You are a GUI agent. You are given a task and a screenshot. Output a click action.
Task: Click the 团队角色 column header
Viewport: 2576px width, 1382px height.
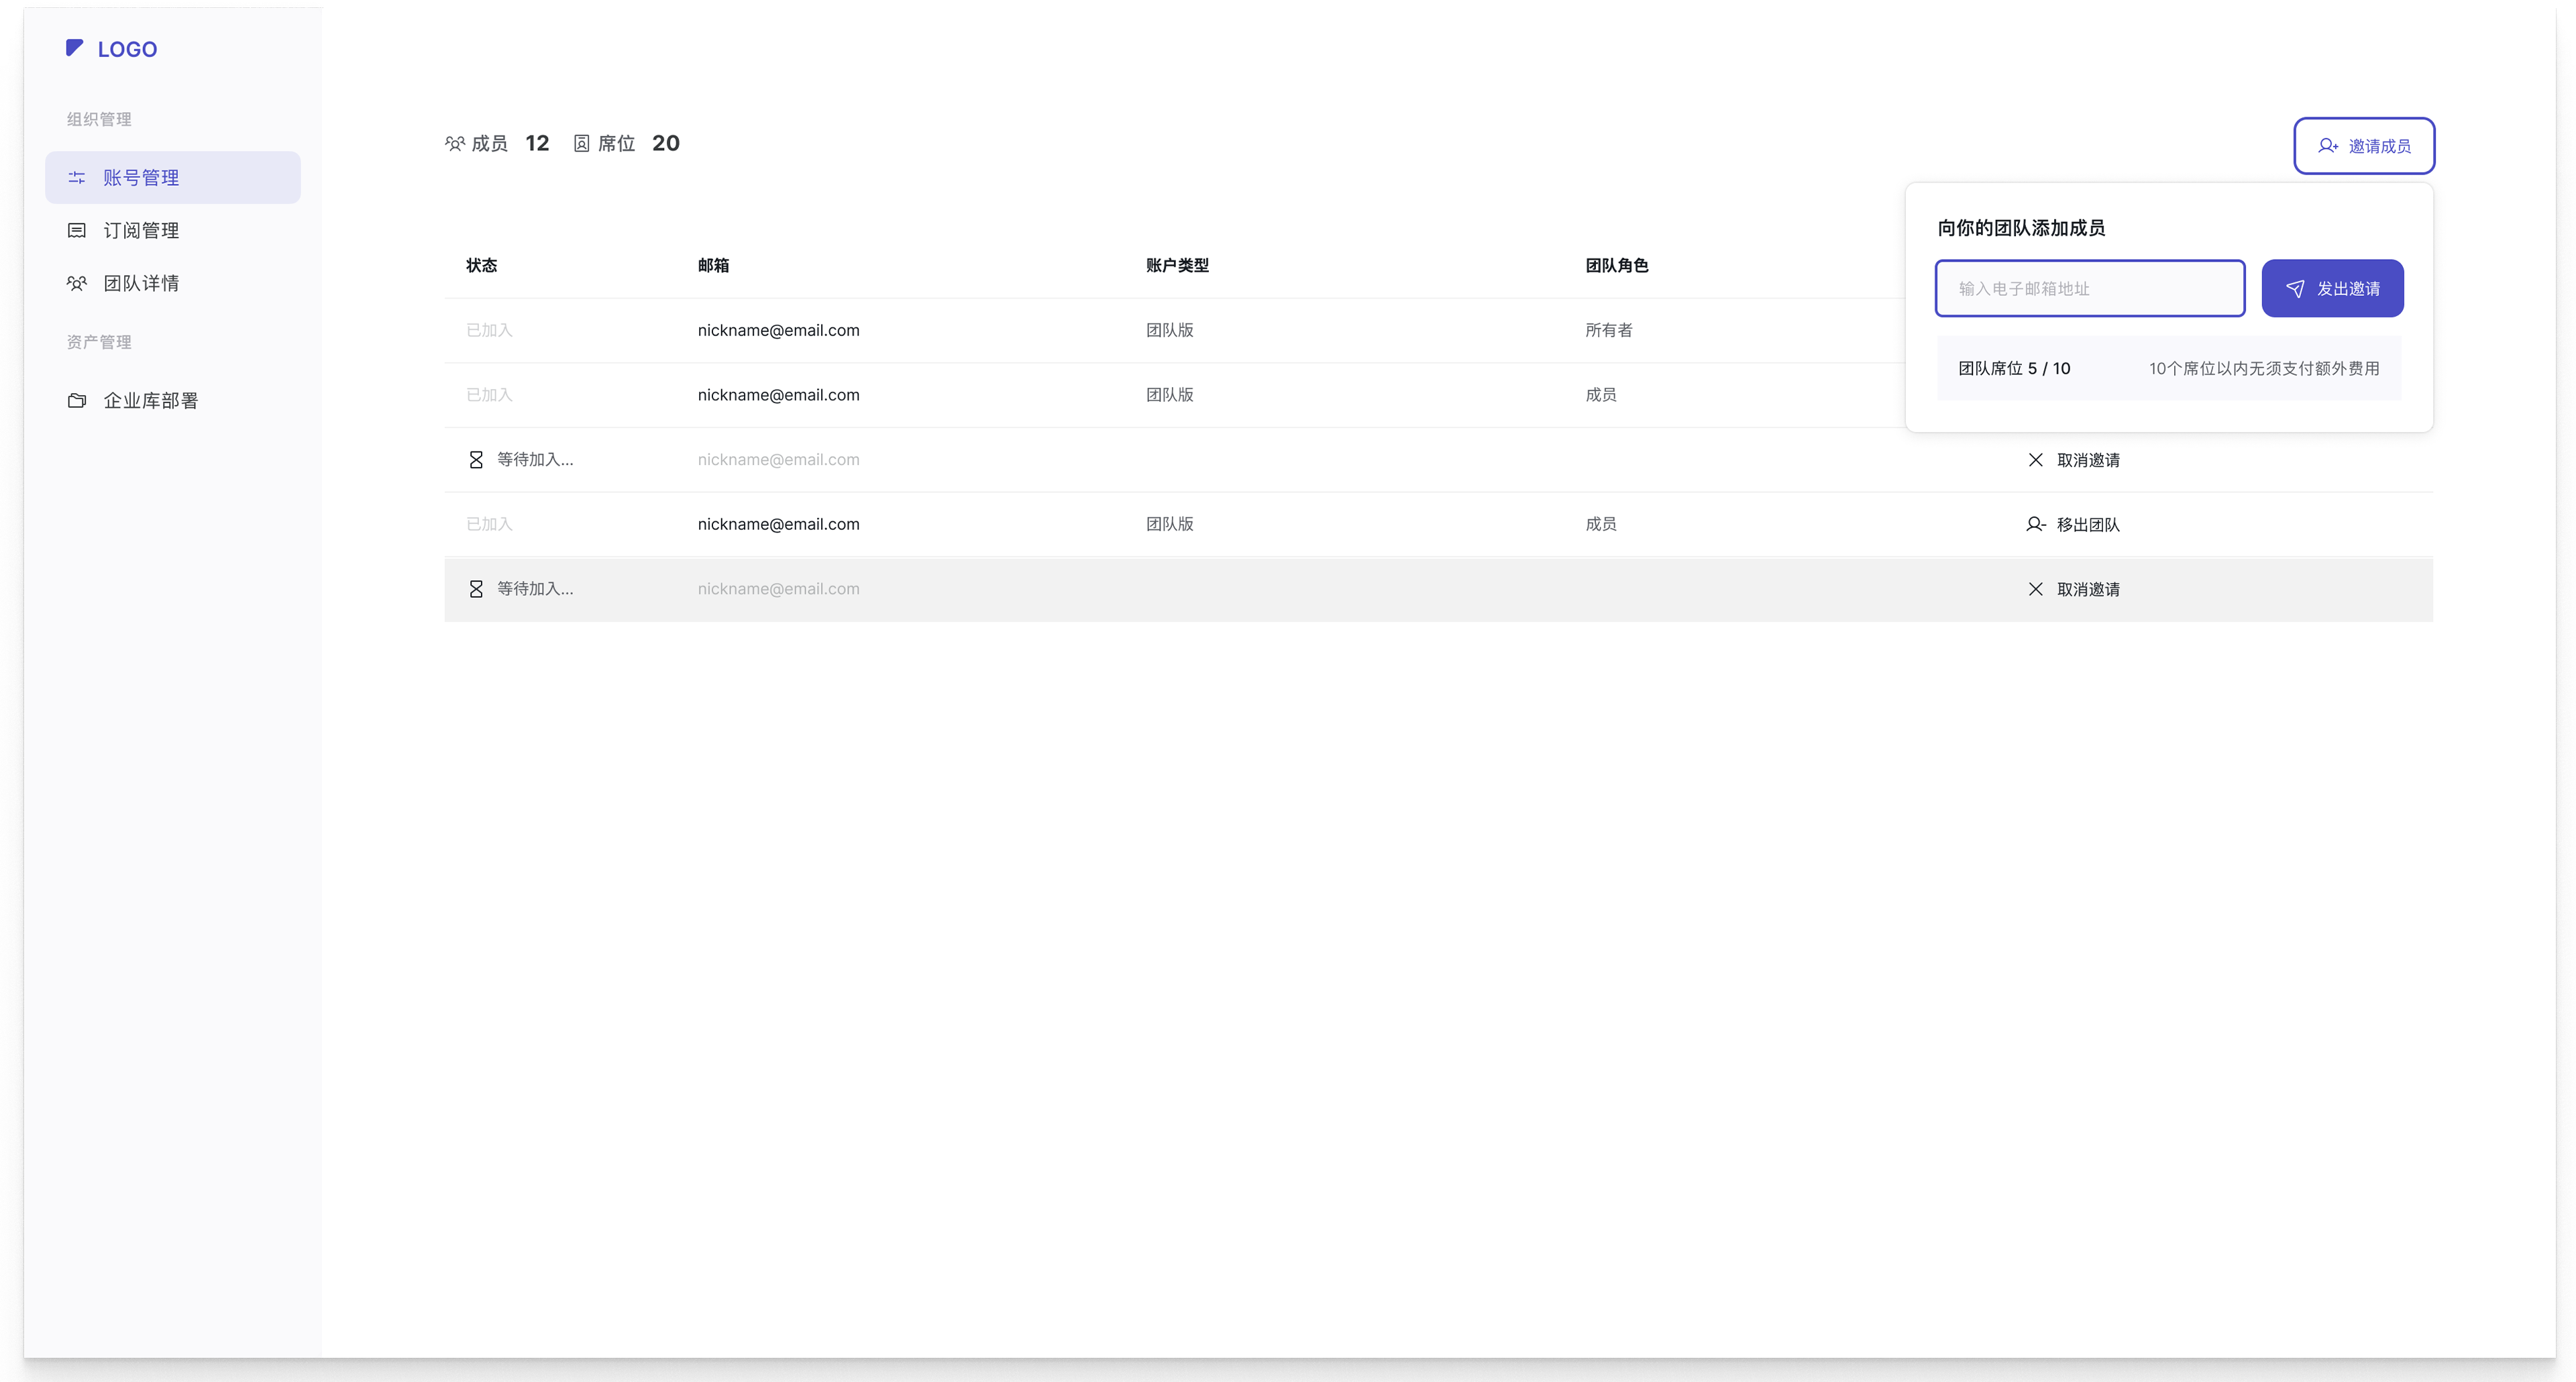[x=1616, y=265]
